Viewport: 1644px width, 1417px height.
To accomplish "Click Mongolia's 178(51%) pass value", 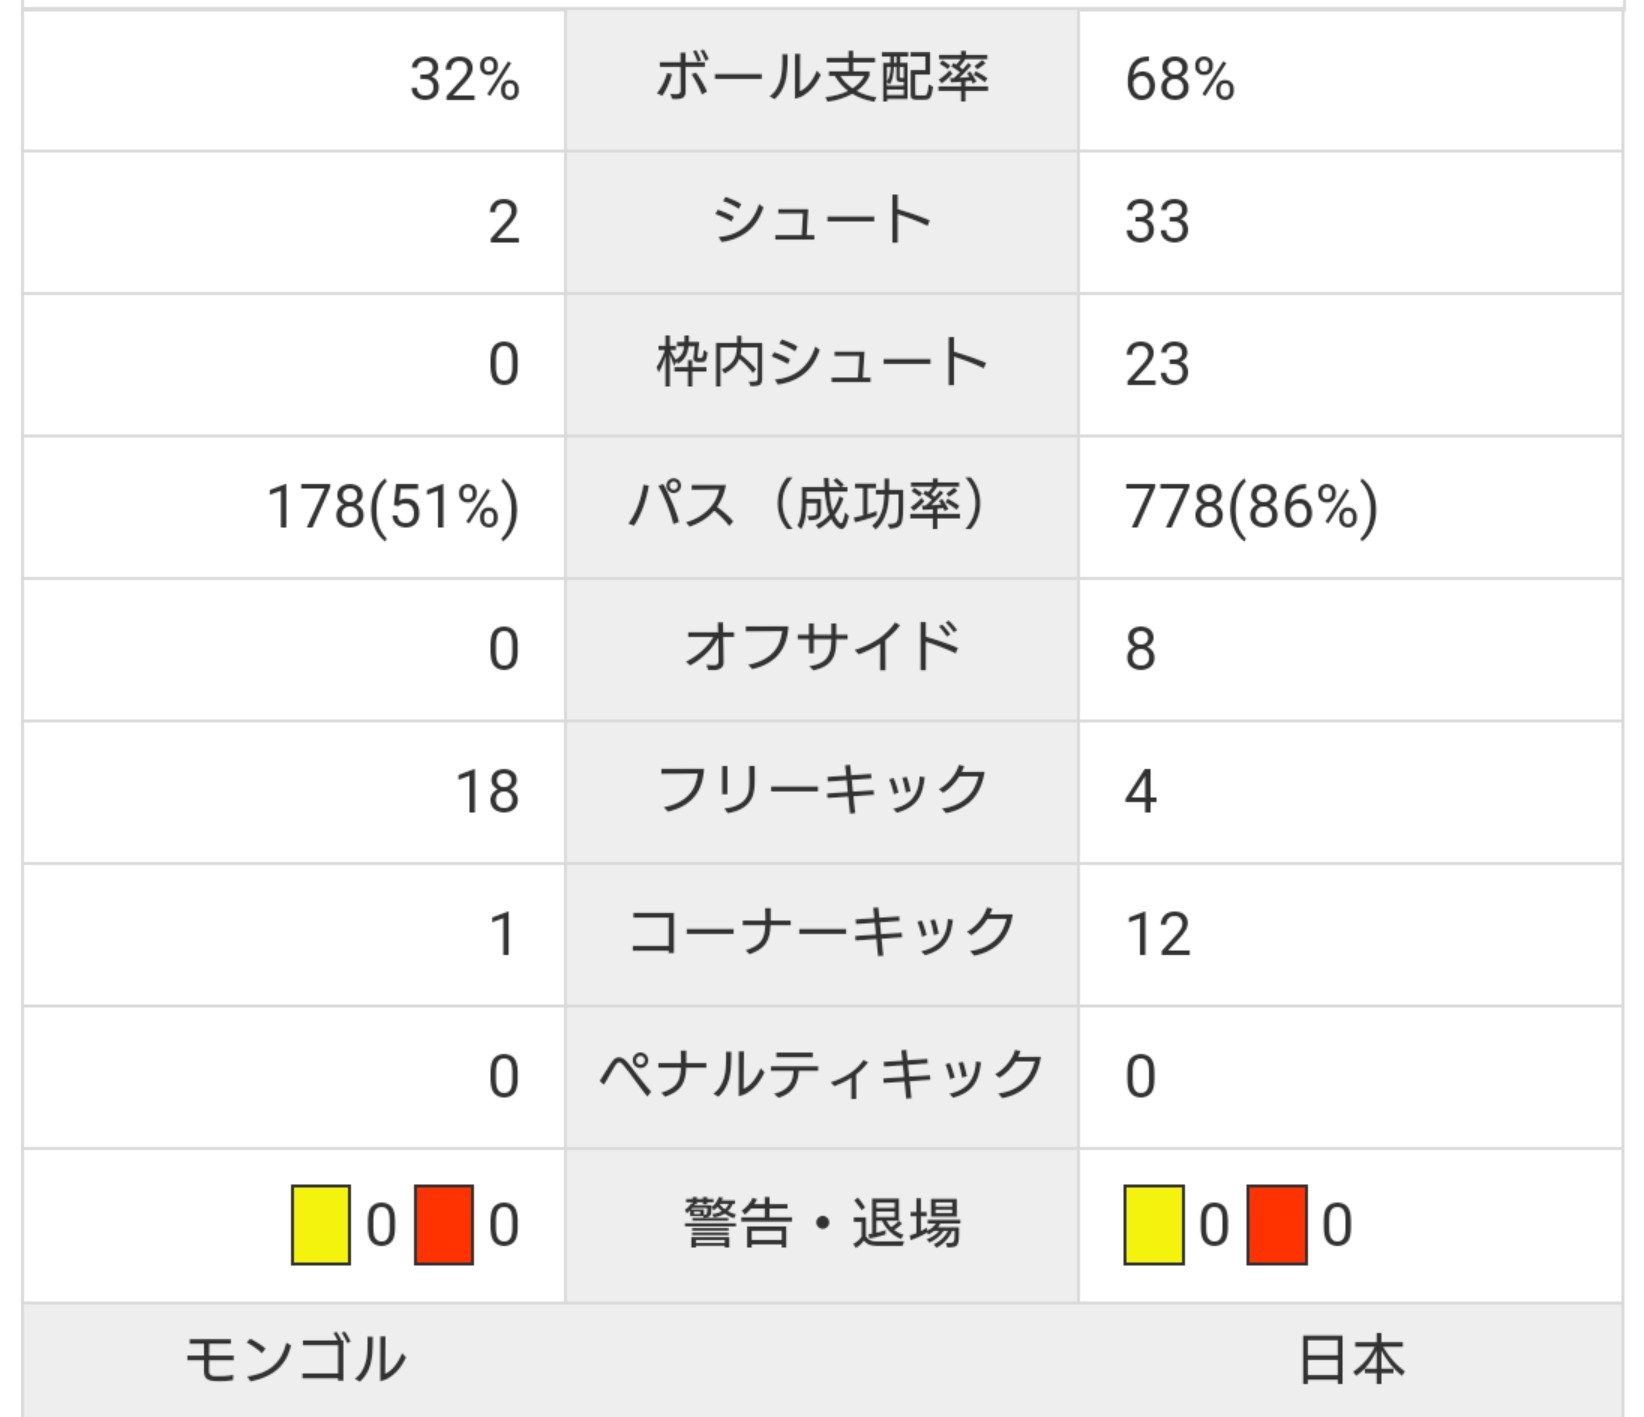I will pos(393,506).
